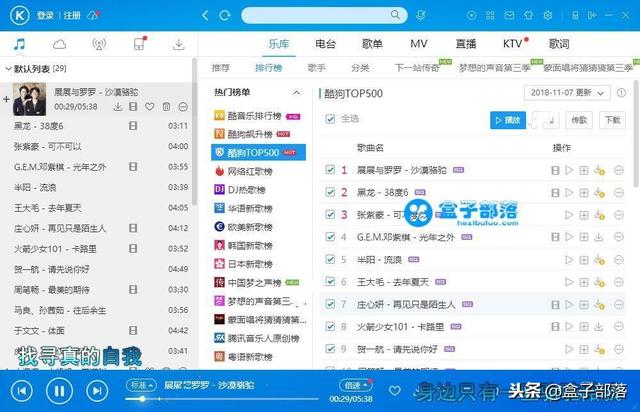The height and width of the screenshot is (412, 640).
Task: Open the messages envelope icon
Action: 509,16
